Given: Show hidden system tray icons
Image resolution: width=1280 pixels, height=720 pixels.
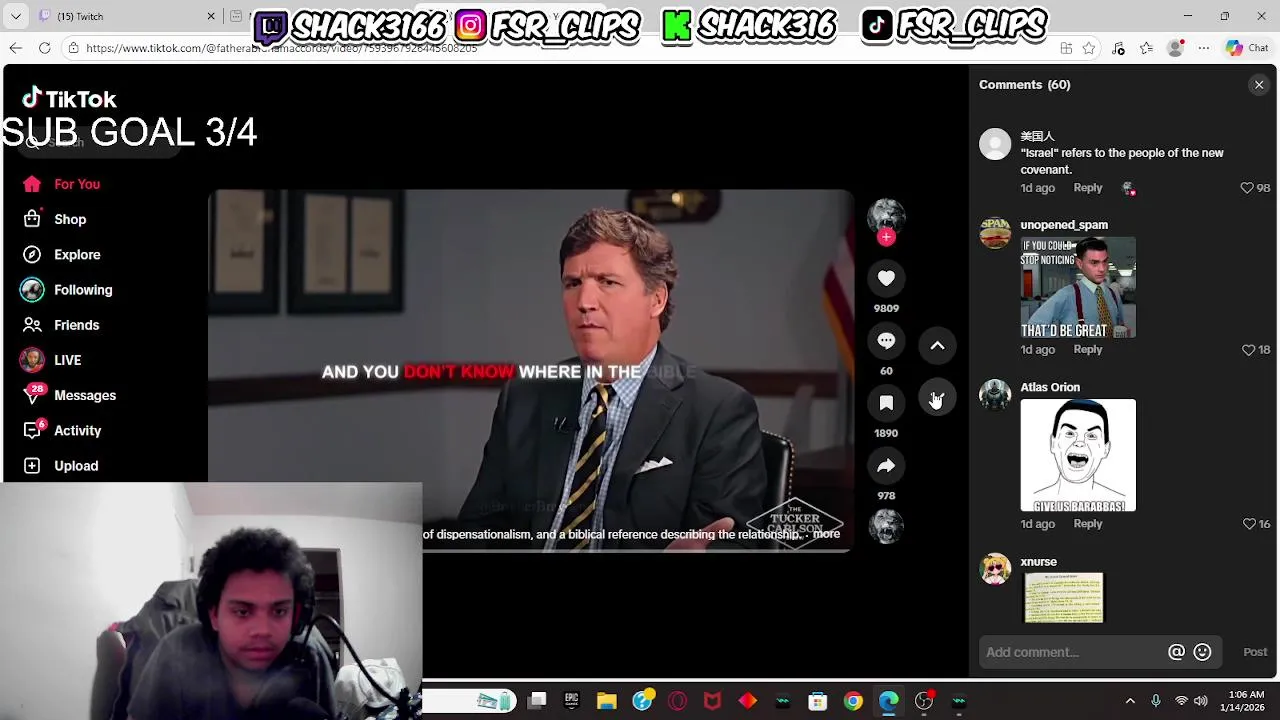Looking at the screenshot, I should point(1130,701).
